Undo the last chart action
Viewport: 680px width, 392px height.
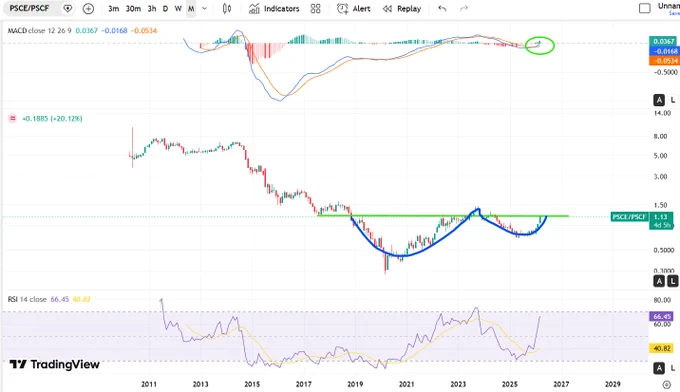[x=442, y=8]
